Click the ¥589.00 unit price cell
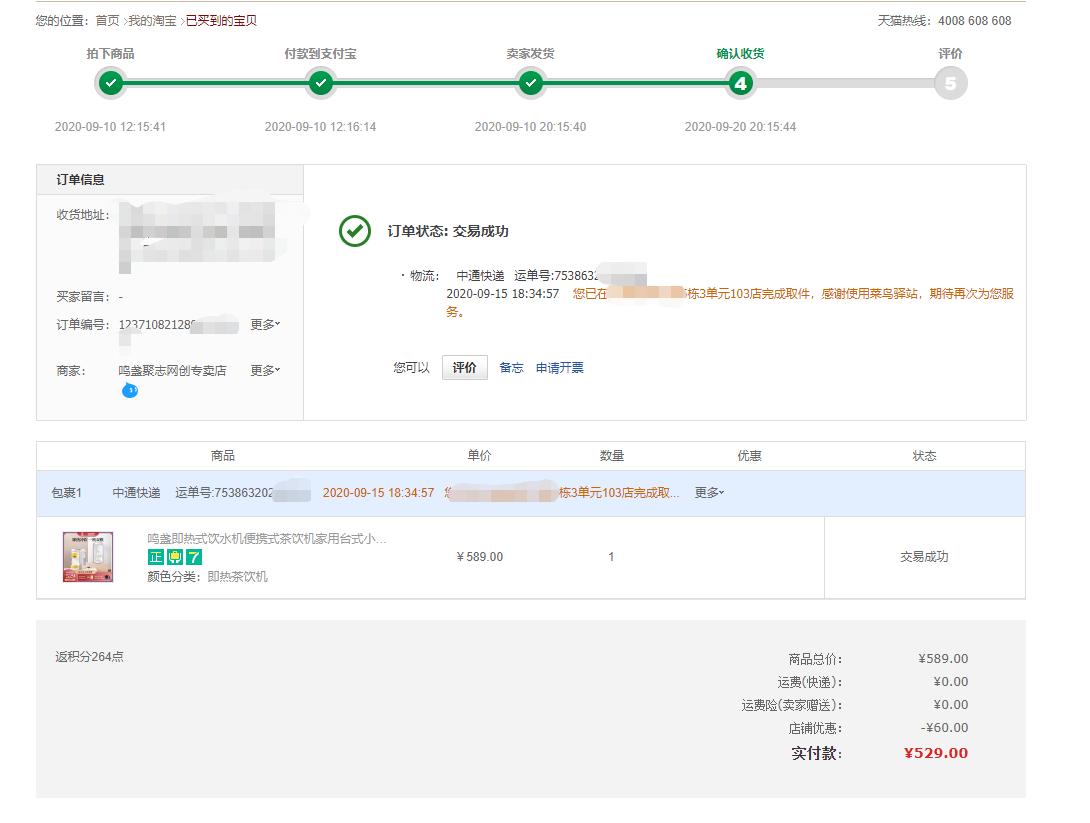The width and height of the screenshot is (1090, 823). pyautogui.click(x=480, y=557)
